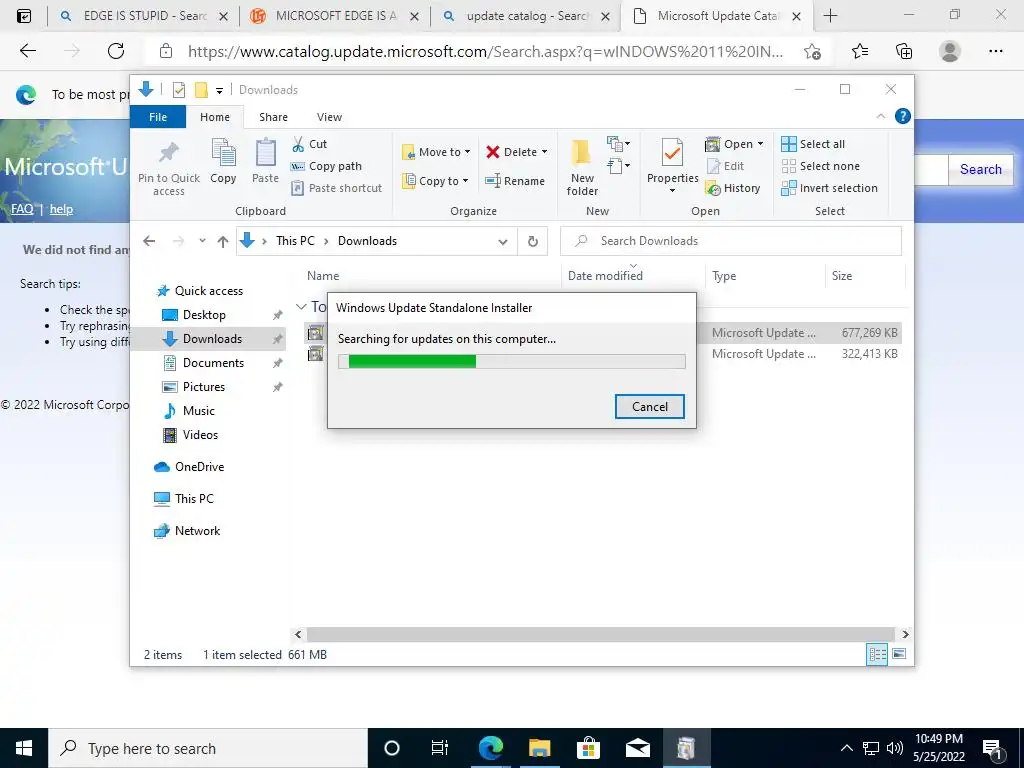Sort by Date modified column
Image resolution: width=1024 pixels, height=768 pixels.
605,276
